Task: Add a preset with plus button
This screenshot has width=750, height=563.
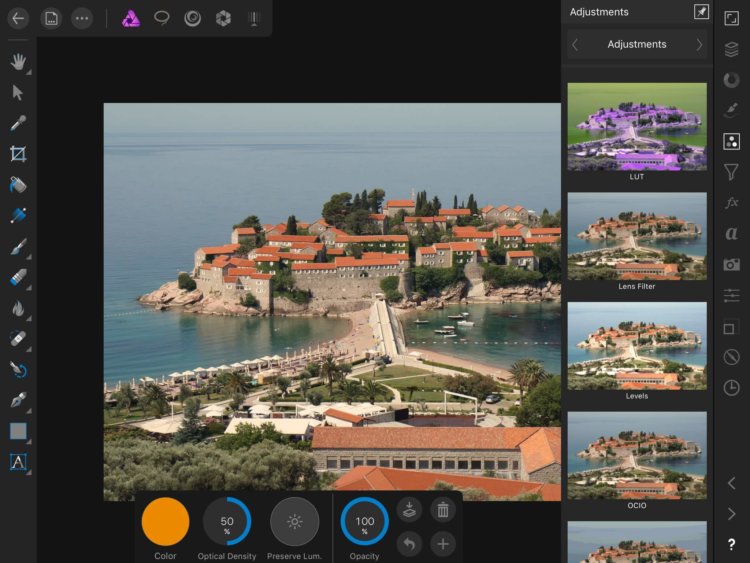Action: (x=443, y=544)
